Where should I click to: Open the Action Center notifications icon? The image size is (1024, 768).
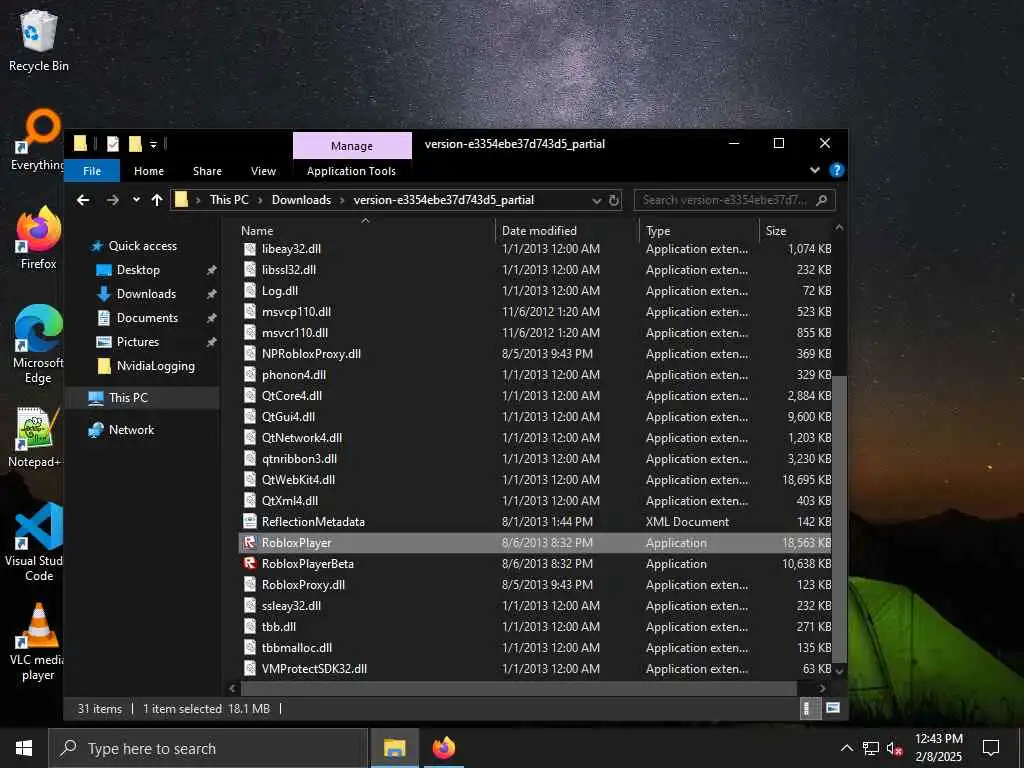tap(991, 748)
